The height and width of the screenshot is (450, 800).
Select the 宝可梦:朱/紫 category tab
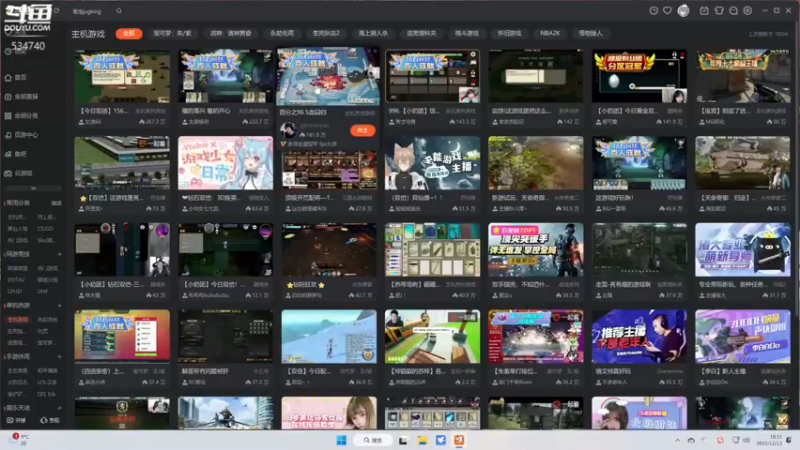point(172,33)
